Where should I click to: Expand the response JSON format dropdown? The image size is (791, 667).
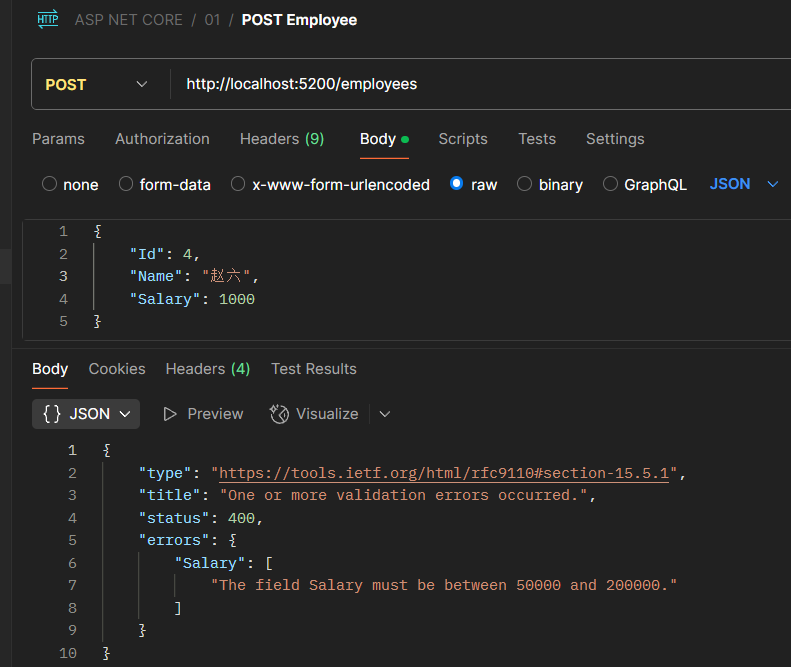(x=125, y=414)
